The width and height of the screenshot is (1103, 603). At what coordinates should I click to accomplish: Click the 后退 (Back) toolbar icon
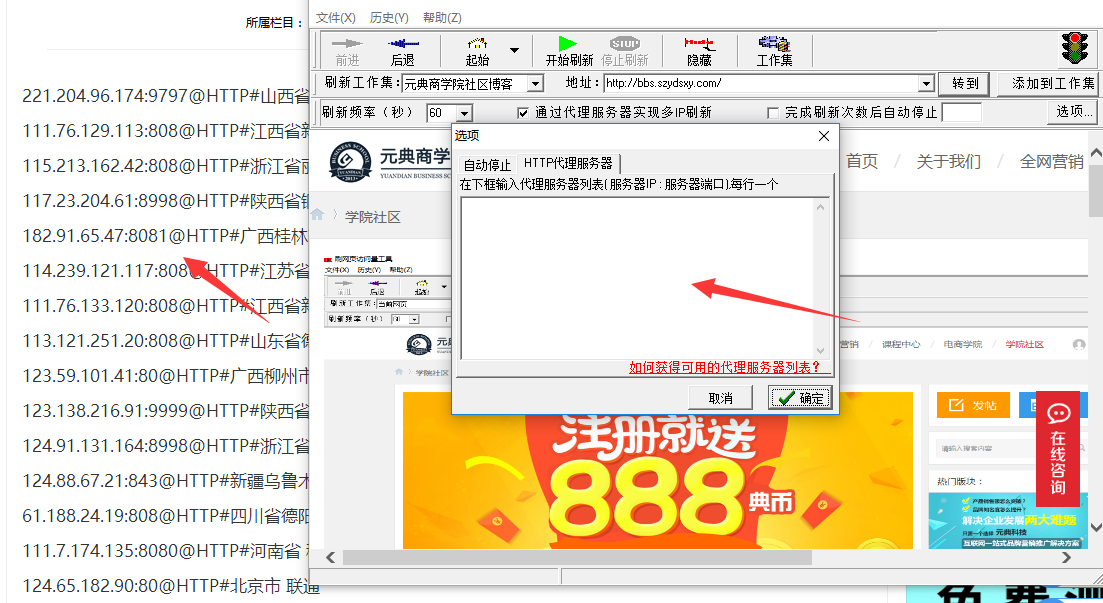tap(403, 50)
